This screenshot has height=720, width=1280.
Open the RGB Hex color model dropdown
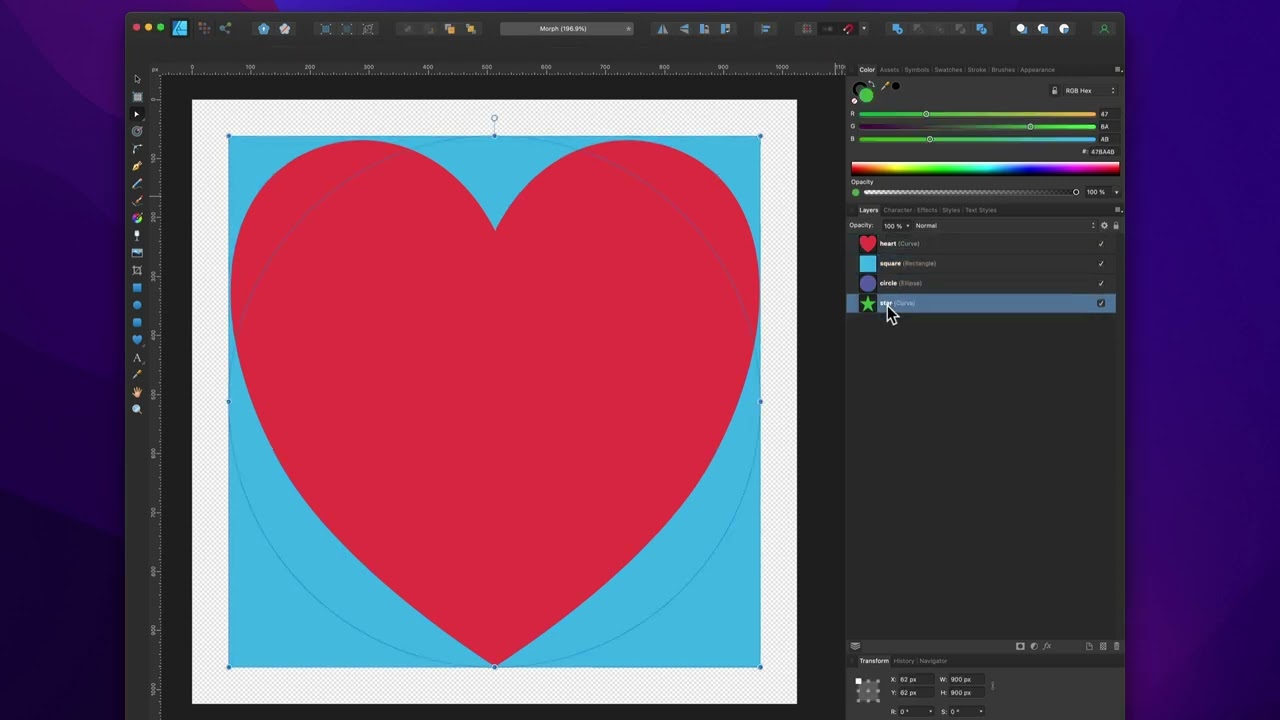[x=1088, y=91]
